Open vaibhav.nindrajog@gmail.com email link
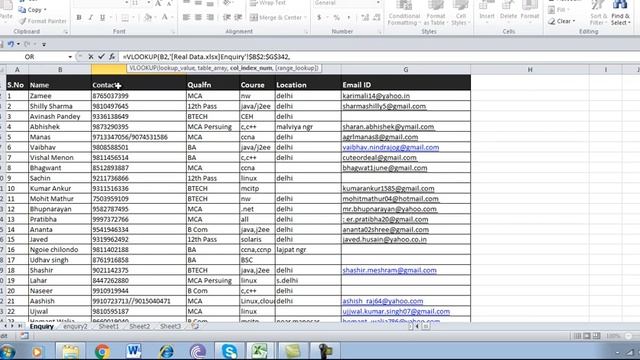This screenshot has width=640, height=360. coord(391,147)
